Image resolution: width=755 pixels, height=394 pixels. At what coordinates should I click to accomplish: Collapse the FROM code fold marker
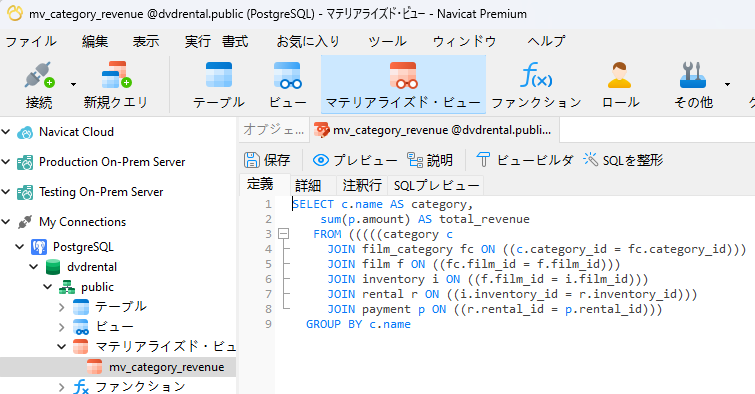[x=284, y=234]
